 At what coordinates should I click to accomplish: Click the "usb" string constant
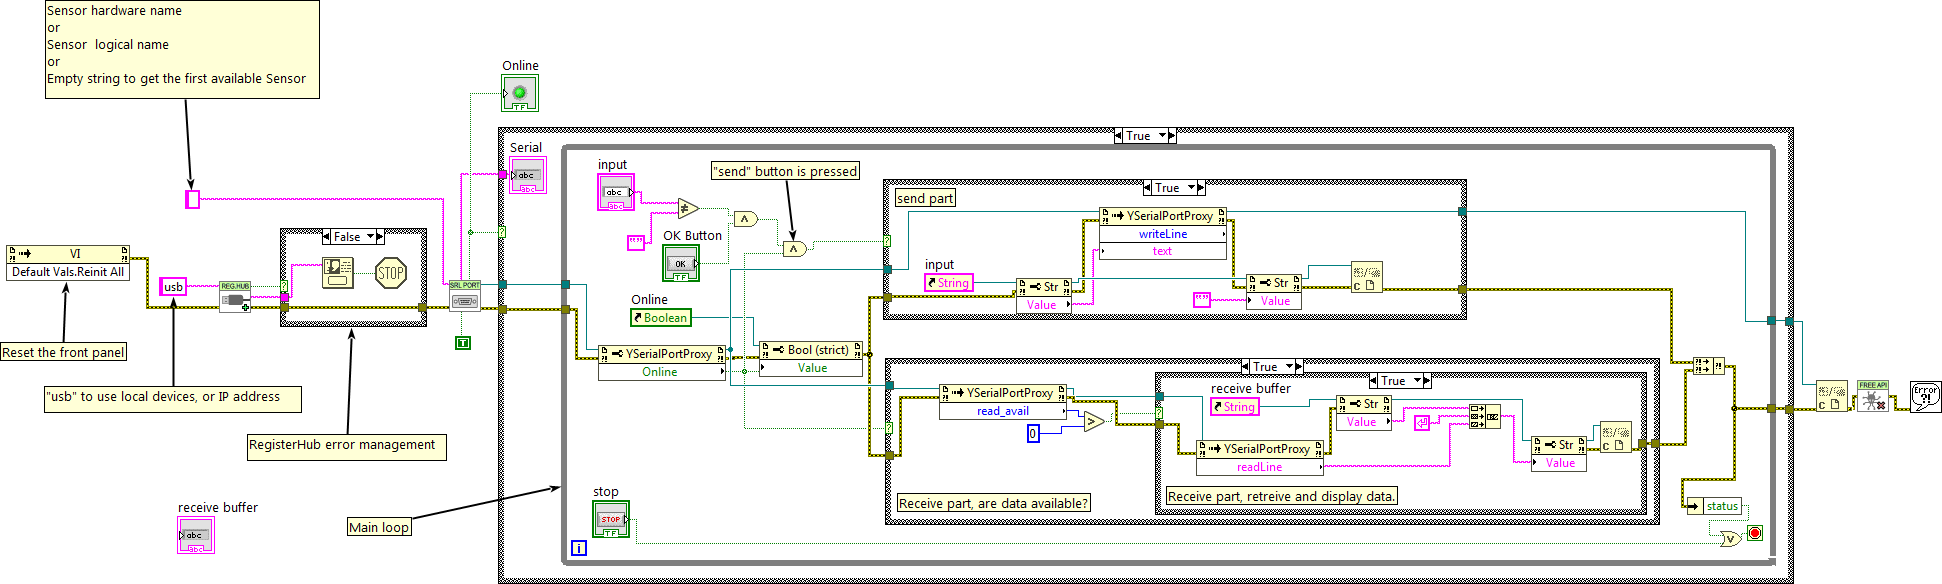[x=173, y=287]
